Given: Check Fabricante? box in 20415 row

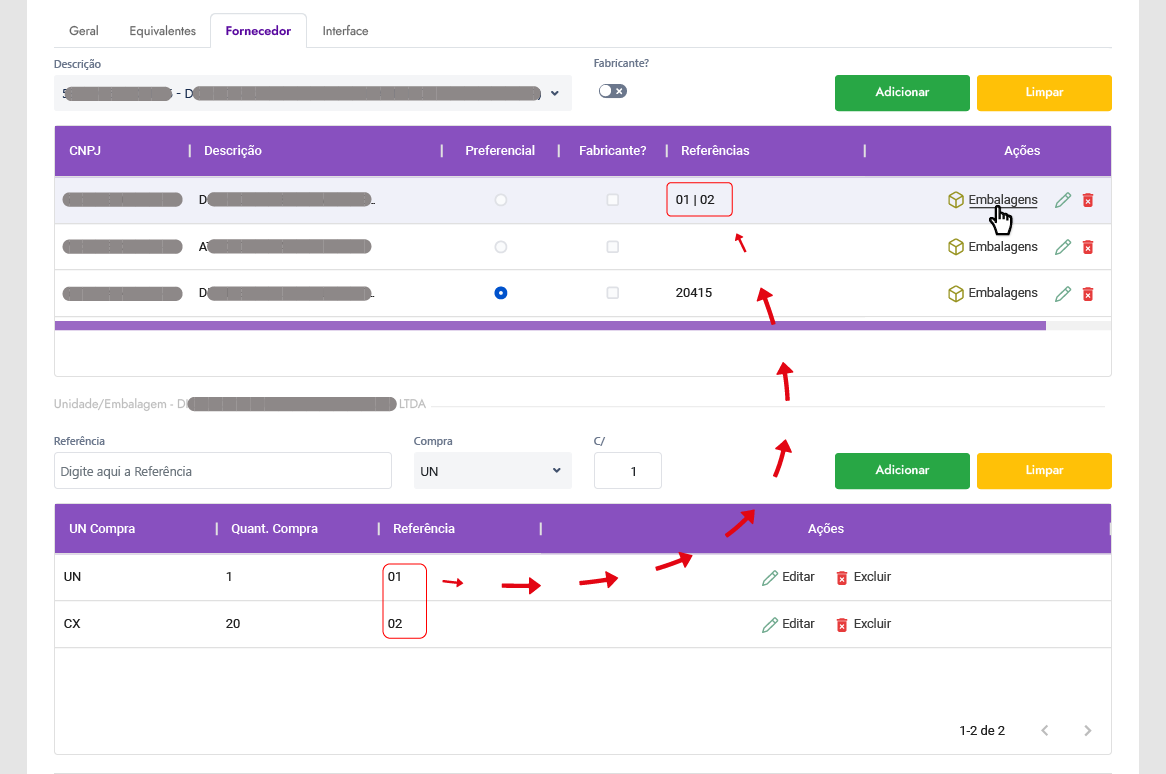Looking at the screenshot, I should click(x=613, y=293).
